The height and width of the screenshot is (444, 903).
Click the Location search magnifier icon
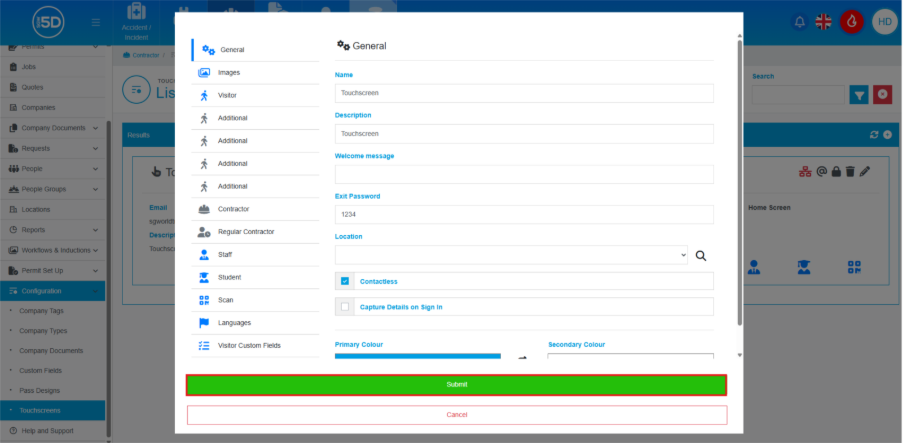(701, 256)
